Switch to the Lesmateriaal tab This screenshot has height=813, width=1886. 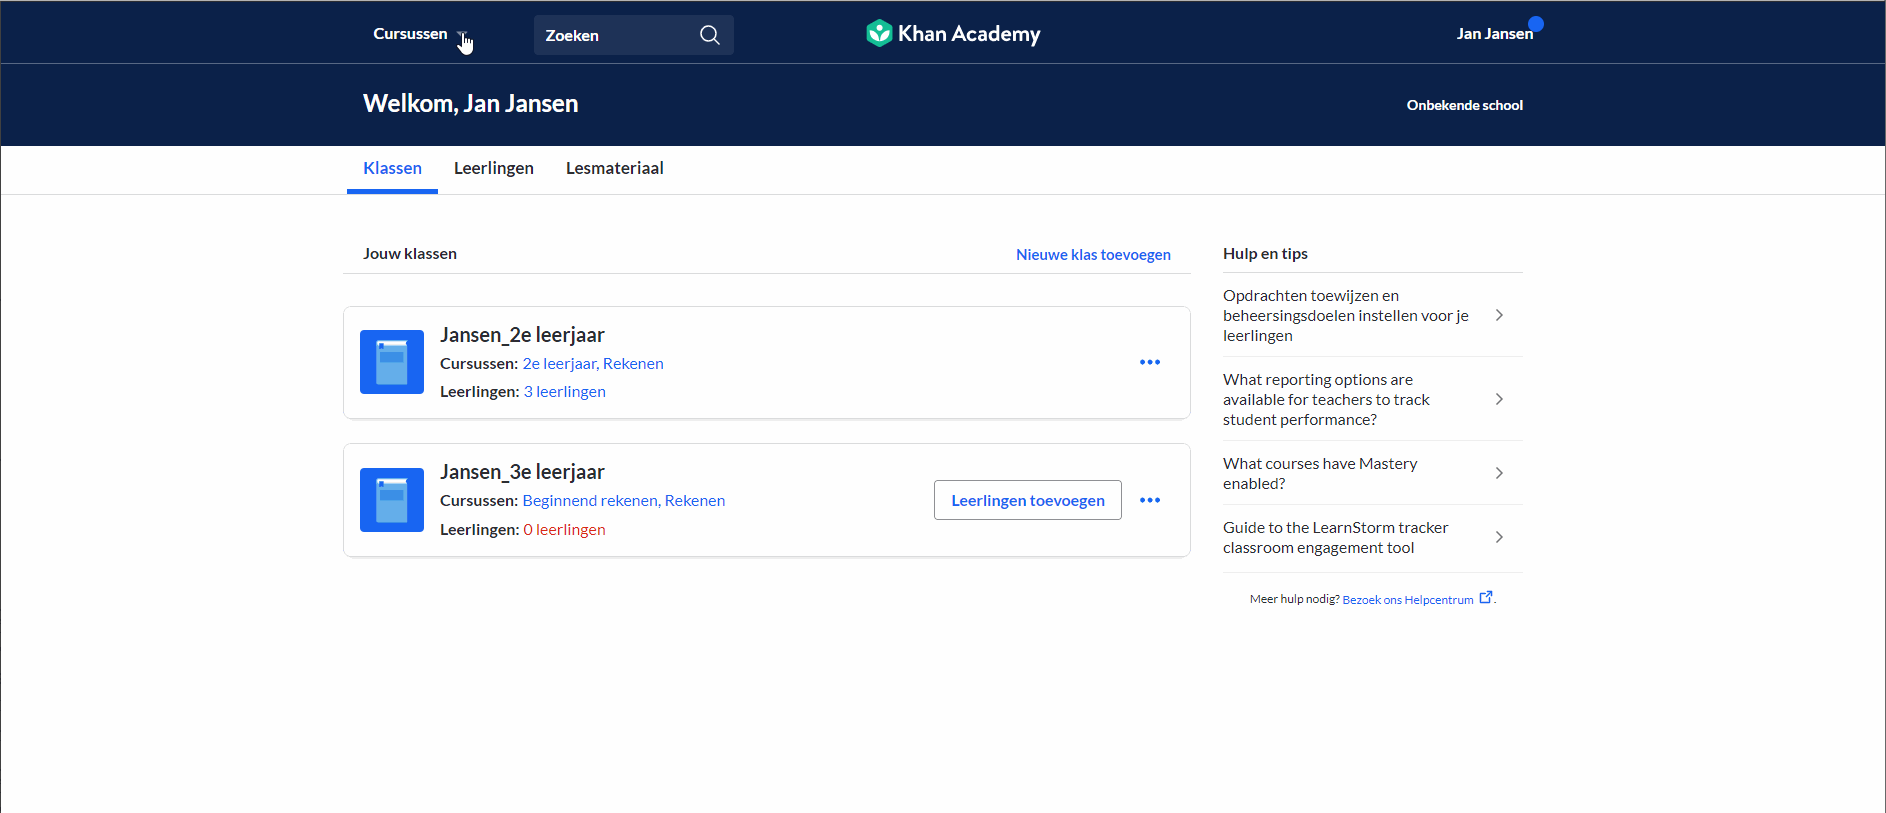click(x=615, y=168)
